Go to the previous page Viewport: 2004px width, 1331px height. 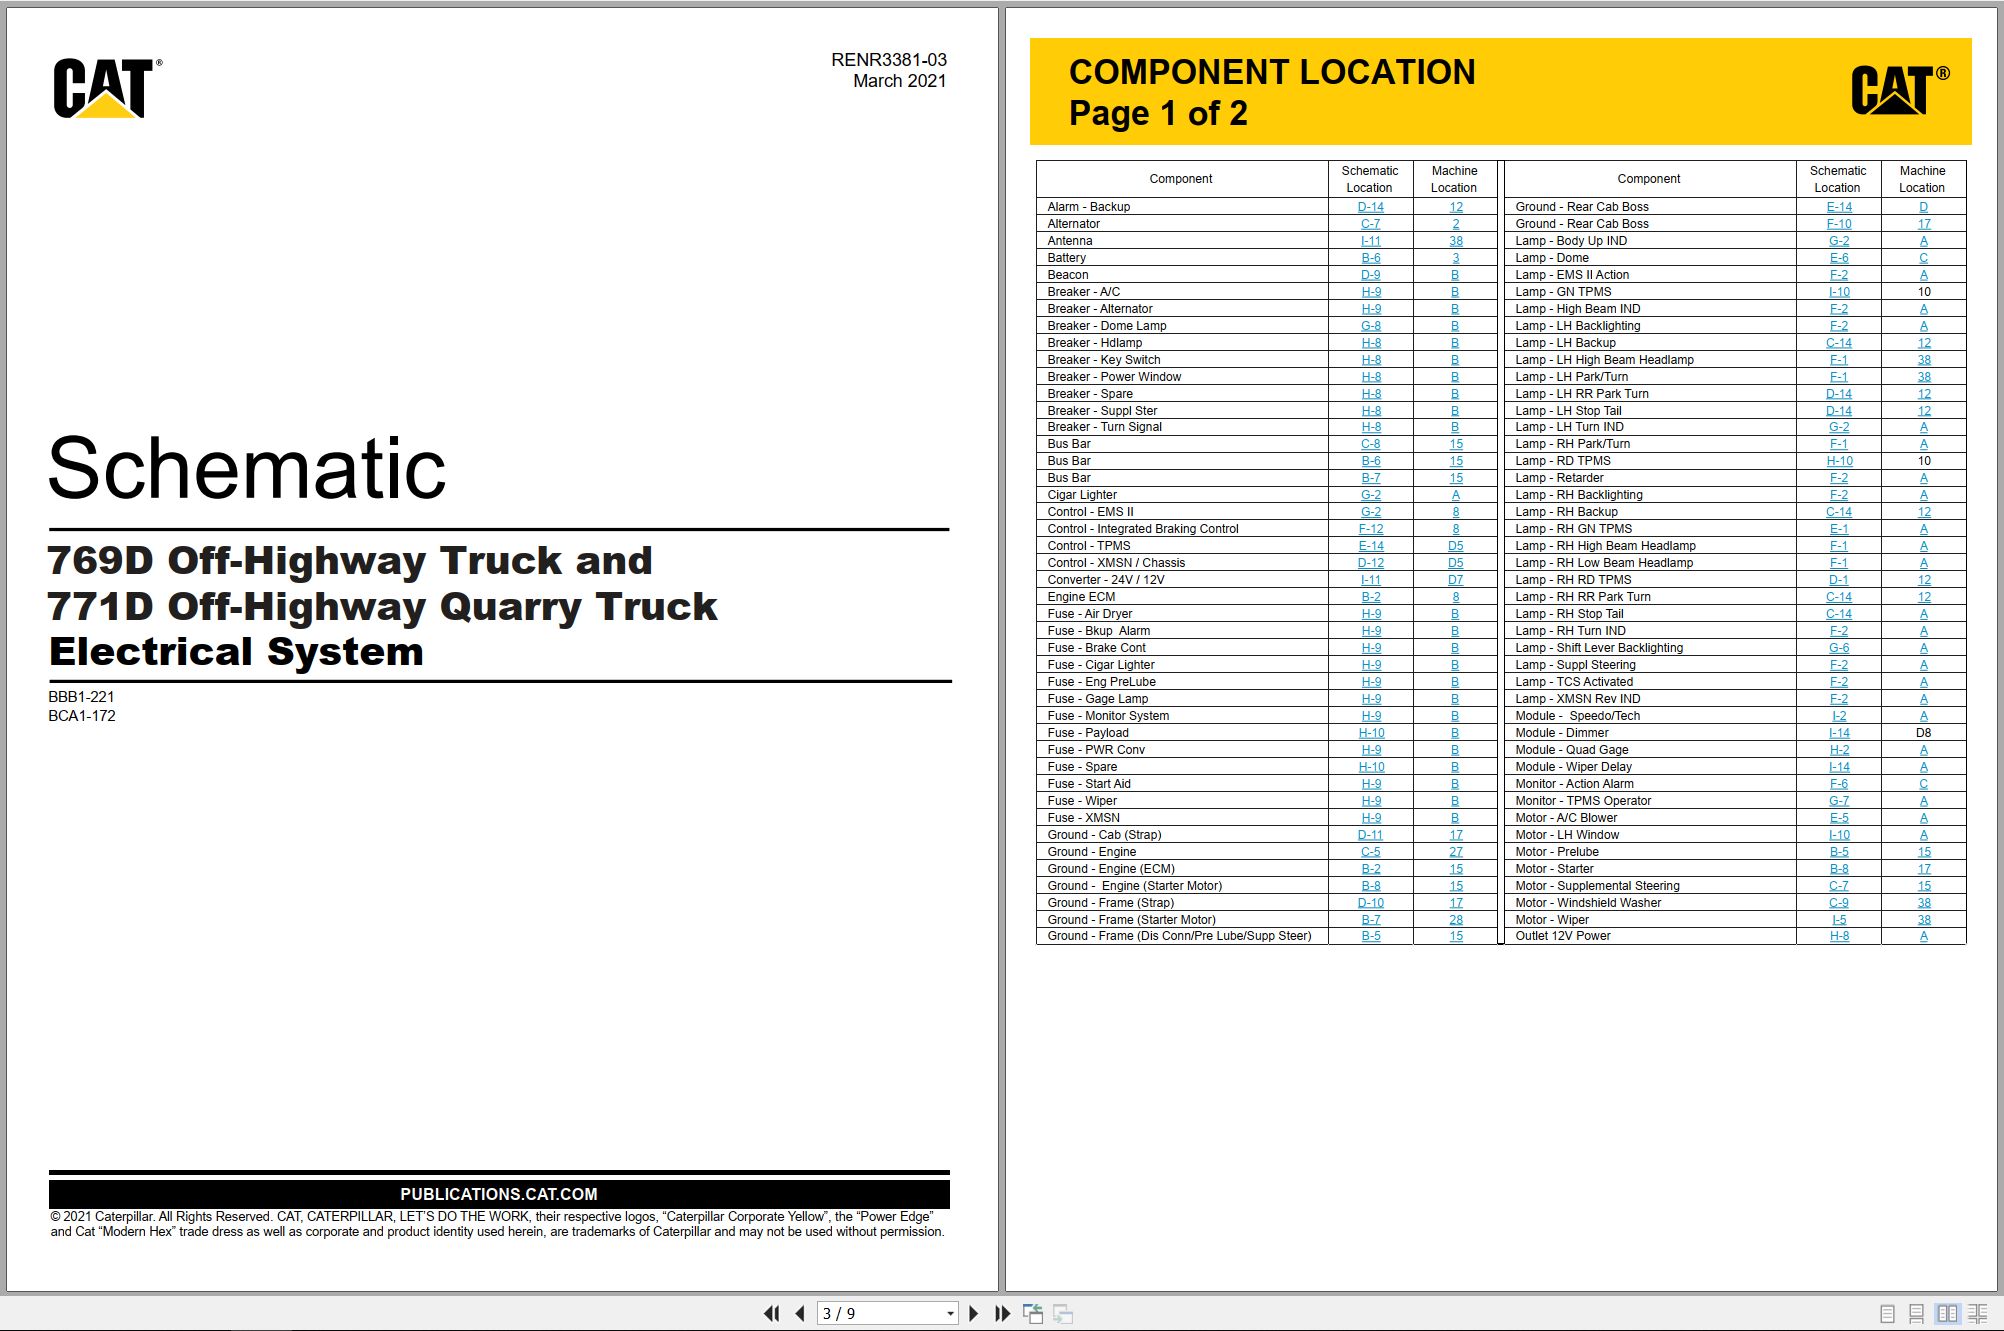(x=800, y=1313)
